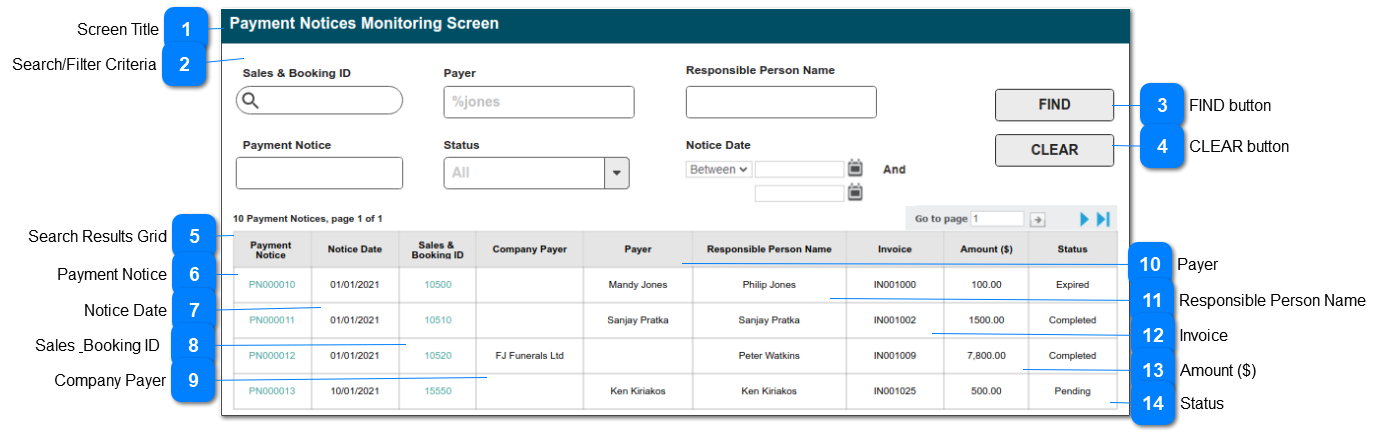
Task: Sort by Status column header
Action: click(x=1073, y=249)
